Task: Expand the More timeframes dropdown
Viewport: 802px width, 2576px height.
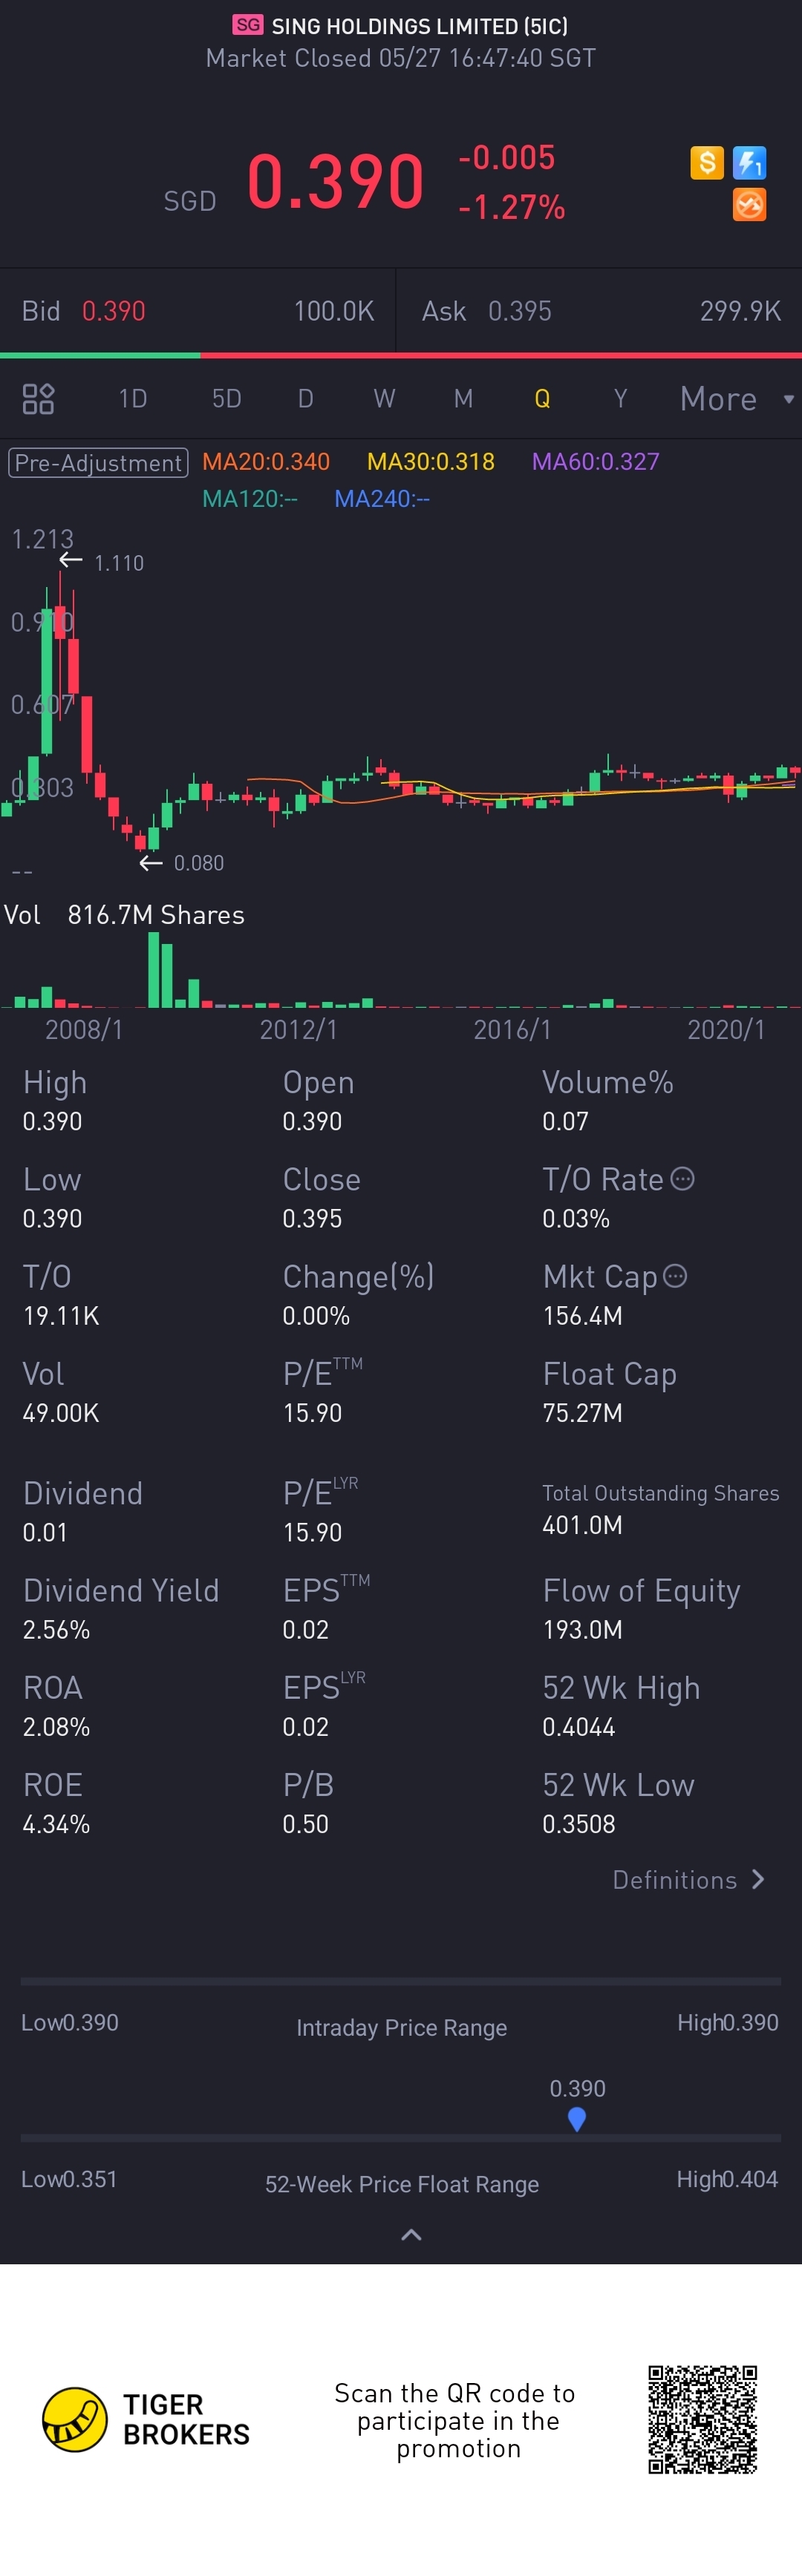Action: (736, 399)
